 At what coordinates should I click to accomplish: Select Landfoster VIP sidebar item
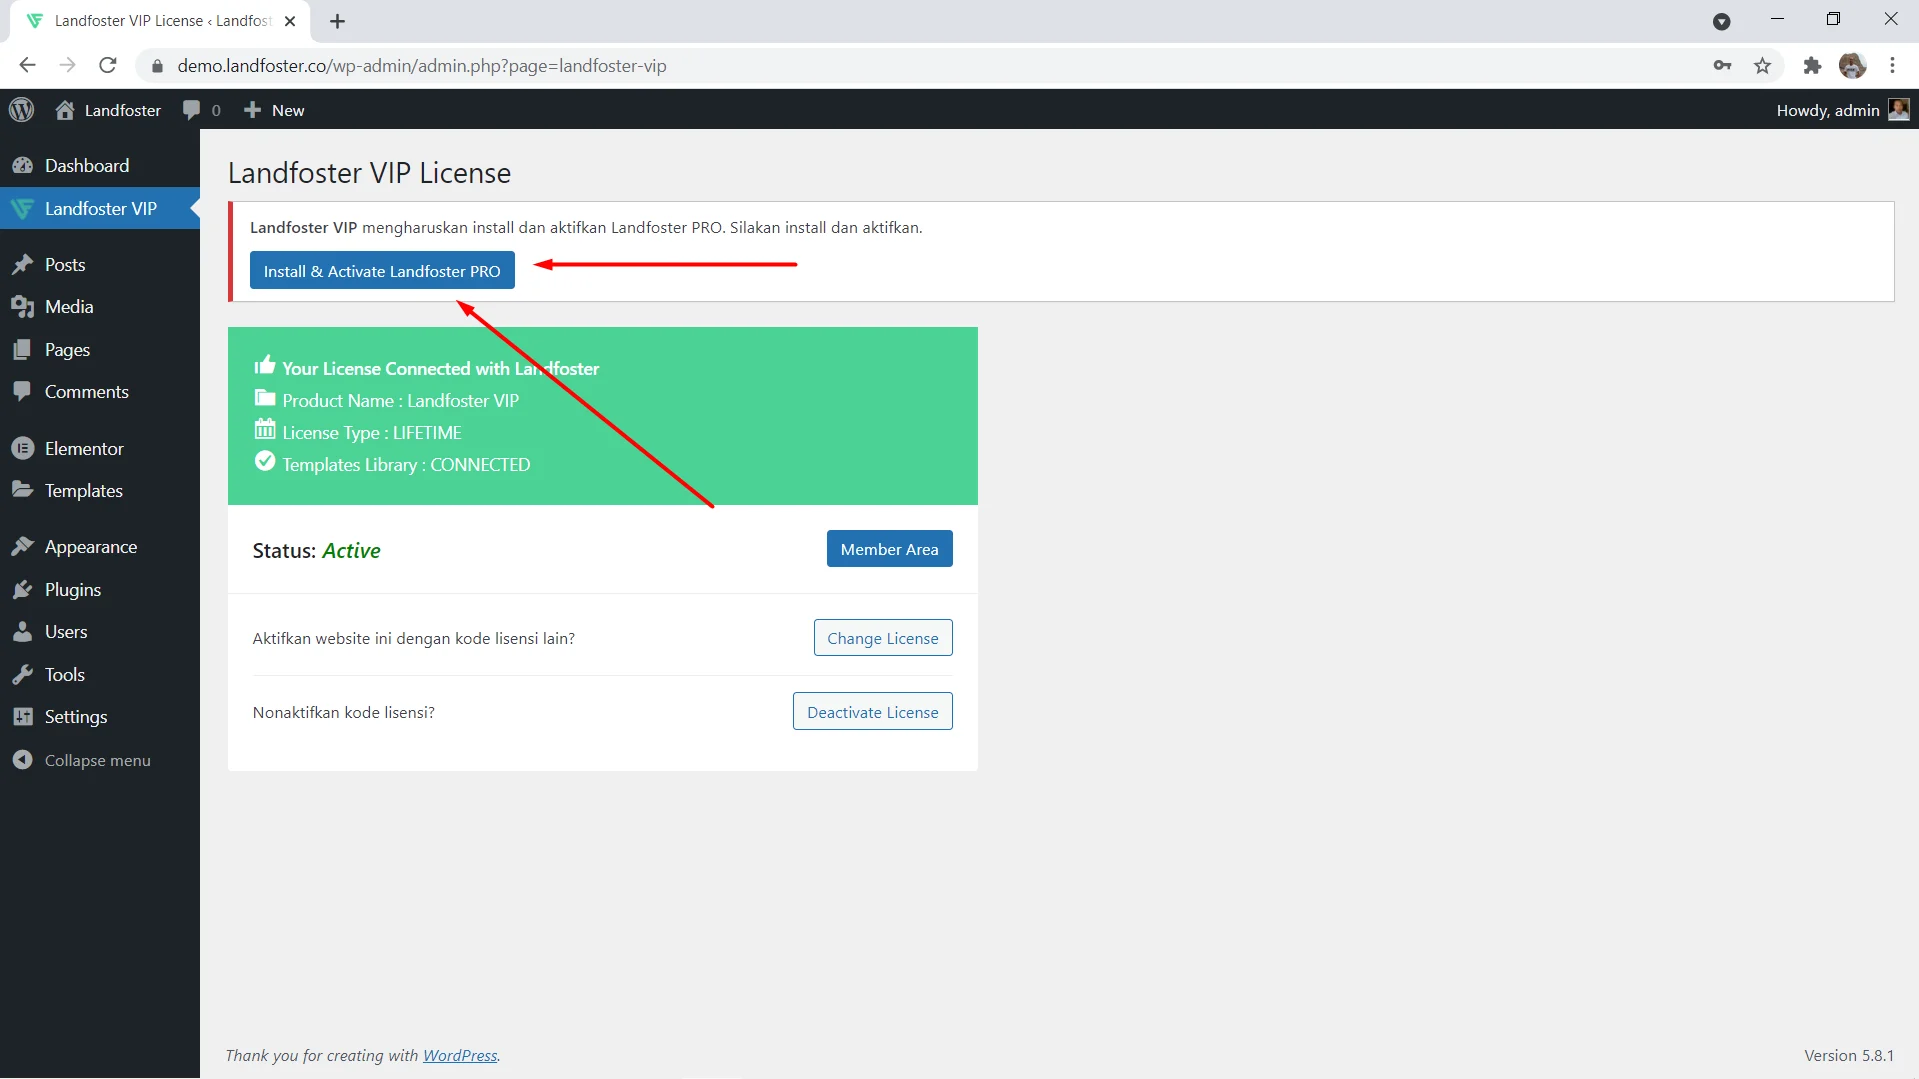[x=100, y=209]
